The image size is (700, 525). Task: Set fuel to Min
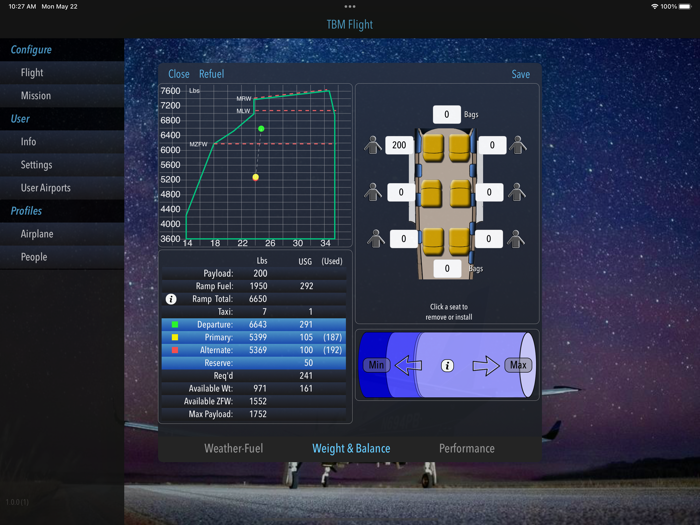point(376,365)
